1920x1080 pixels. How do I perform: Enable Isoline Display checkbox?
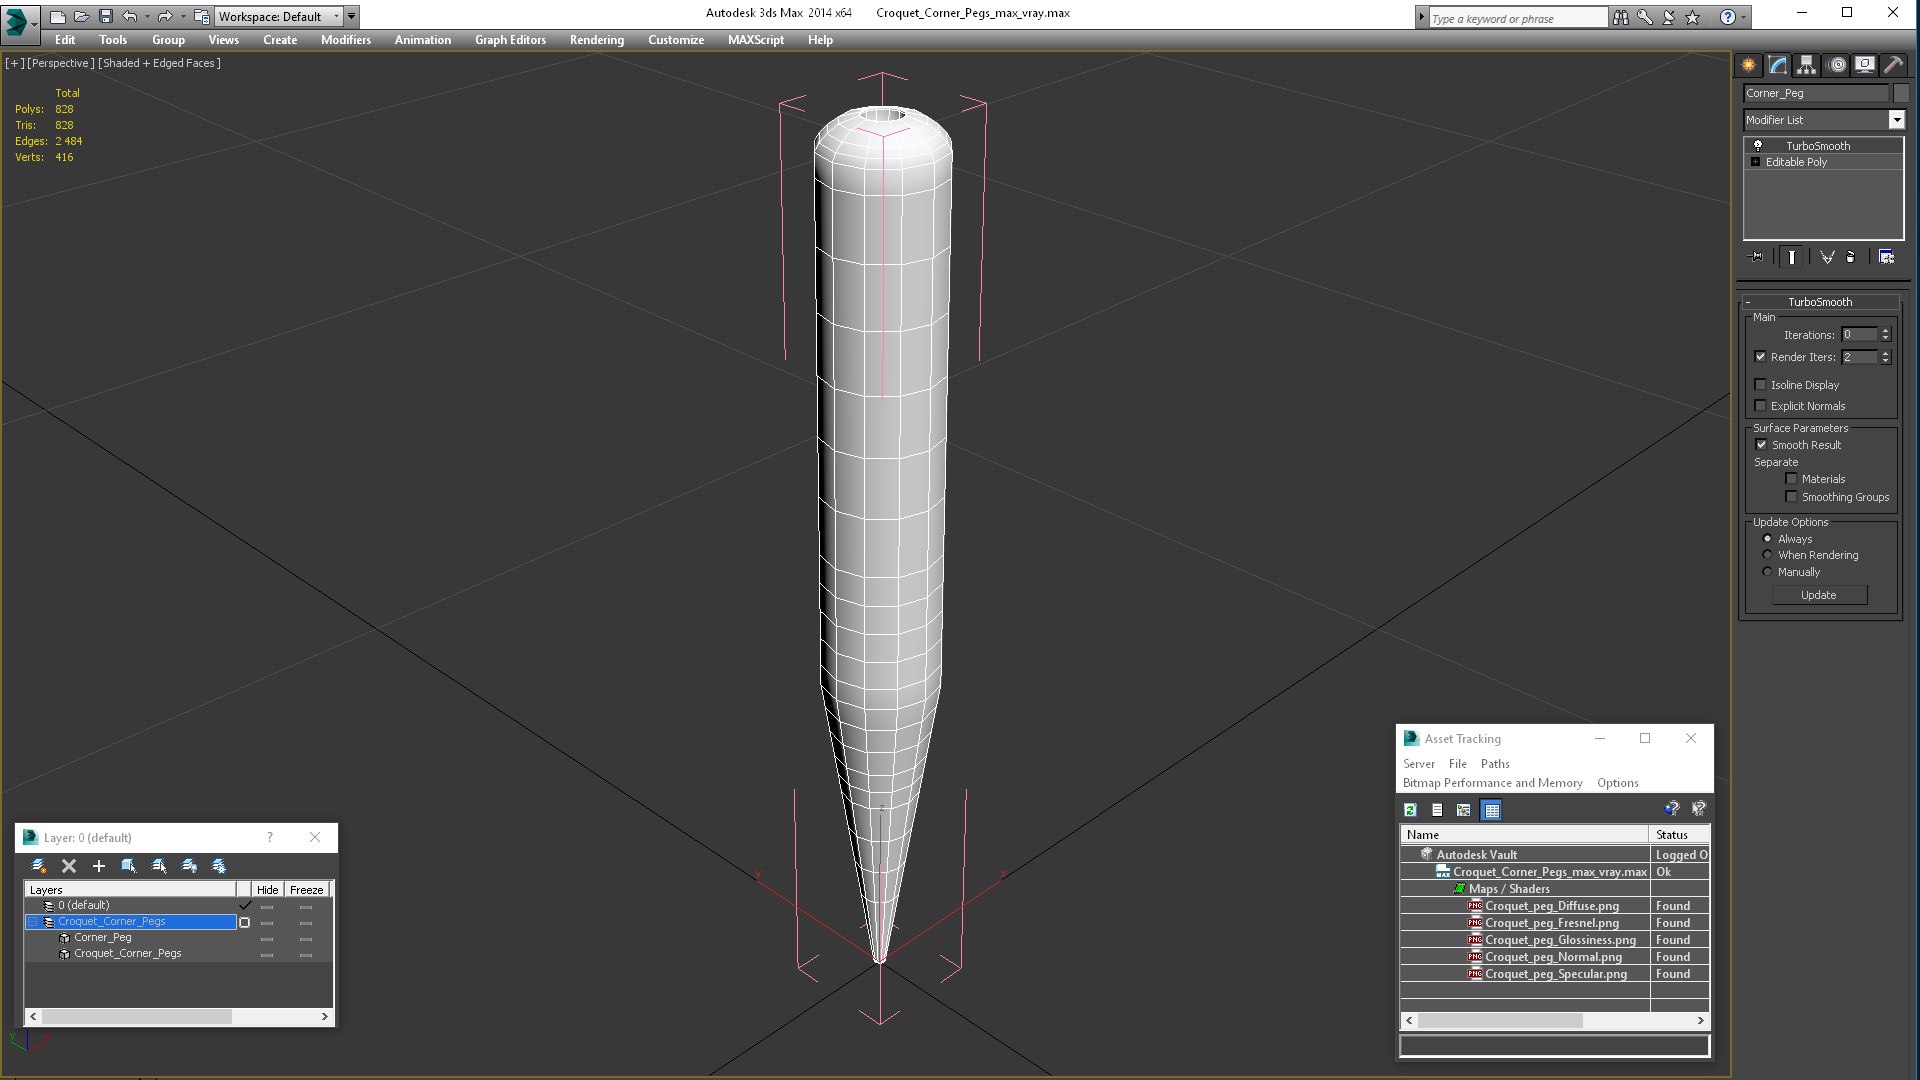[x=1761, y=385]
